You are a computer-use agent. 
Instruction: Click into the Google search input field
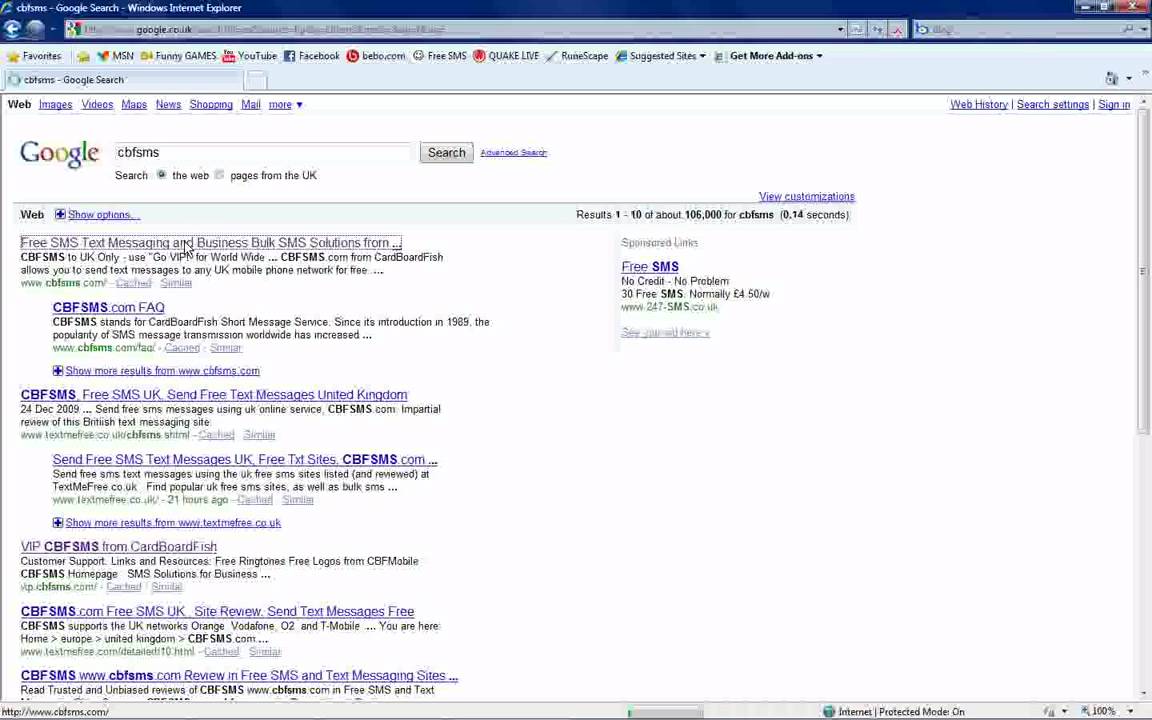tap(264, 152)
